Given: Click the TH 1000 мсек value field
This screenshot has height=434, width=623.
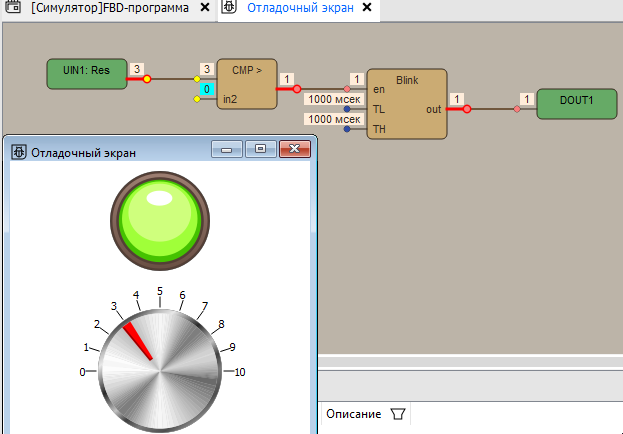Looking at the screenshot, I should point(334,119).
